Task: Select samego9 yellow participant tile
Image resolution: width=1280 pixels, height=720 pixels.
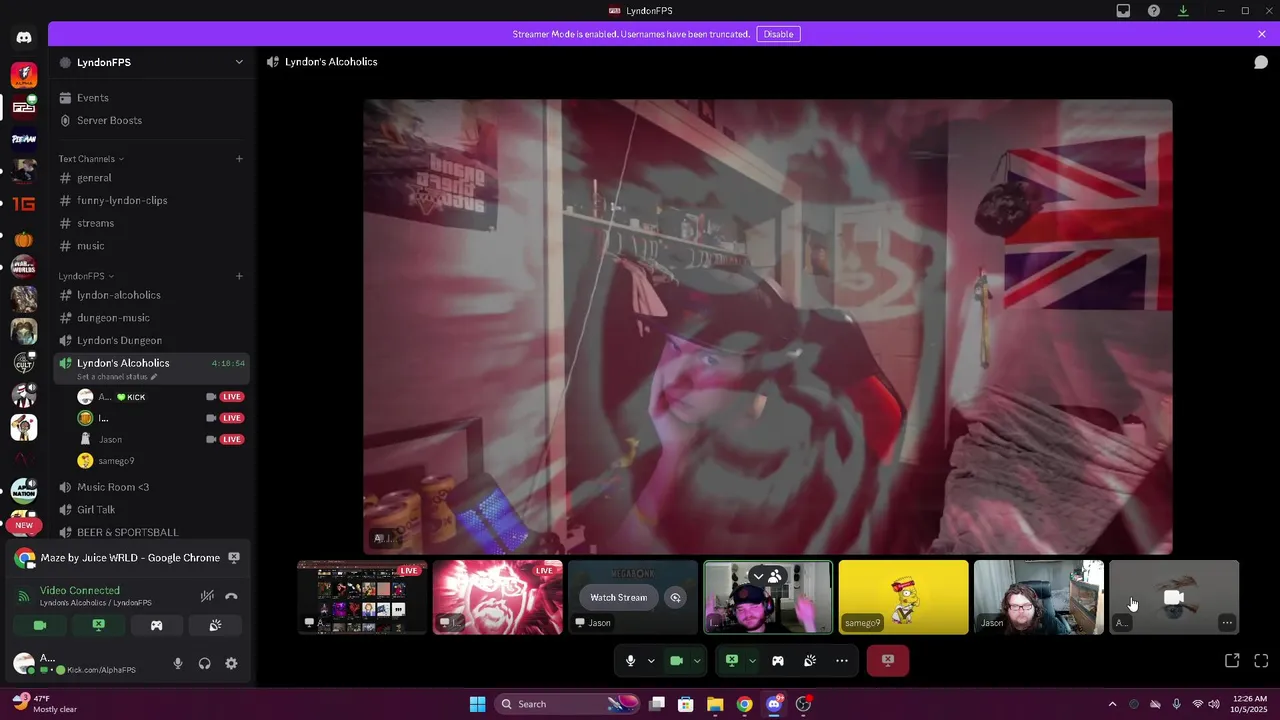Action: (904, 597)
